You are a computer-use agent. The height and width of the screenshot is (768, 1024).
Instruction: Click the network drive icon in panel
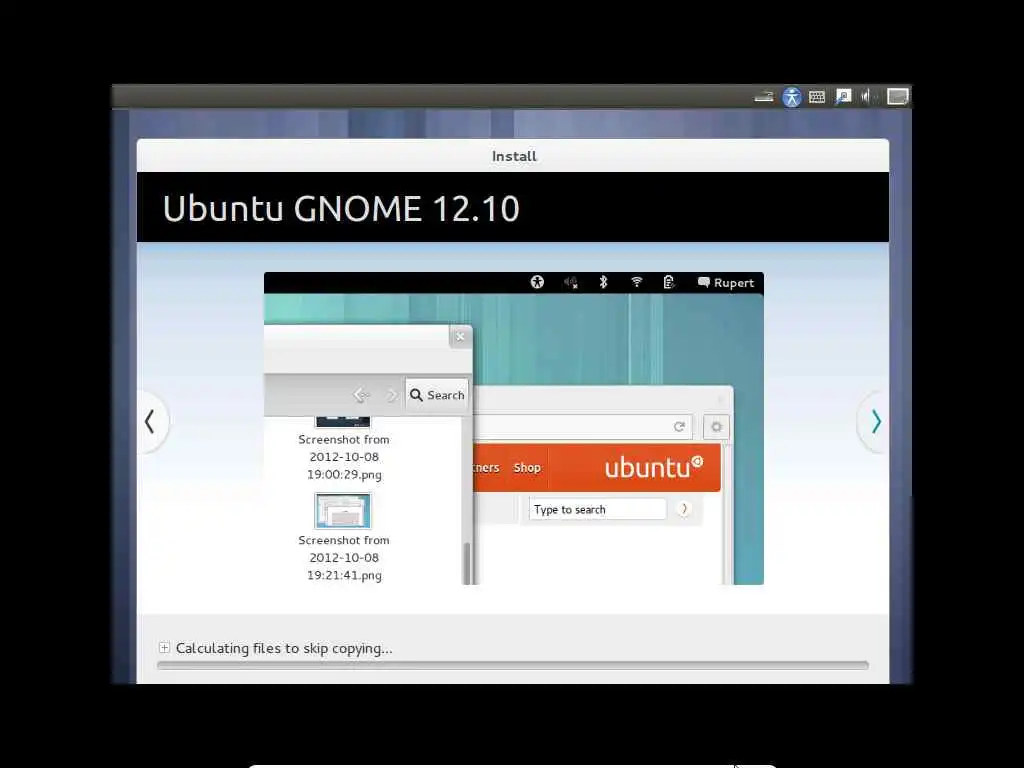click(x=764, y=97)
